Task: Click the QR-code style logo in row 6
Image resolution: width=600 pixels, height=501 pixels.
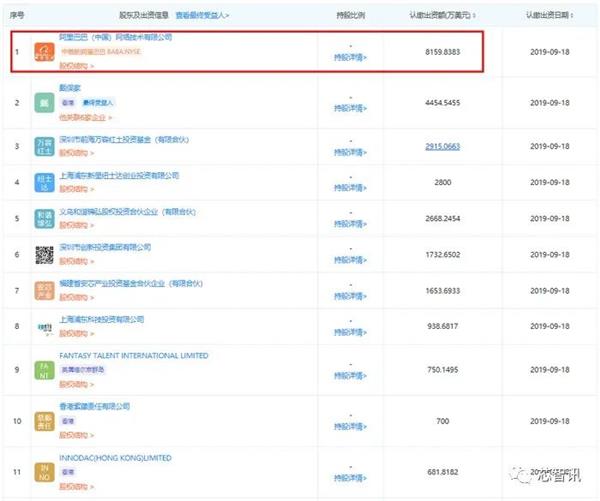Action: 44,255
